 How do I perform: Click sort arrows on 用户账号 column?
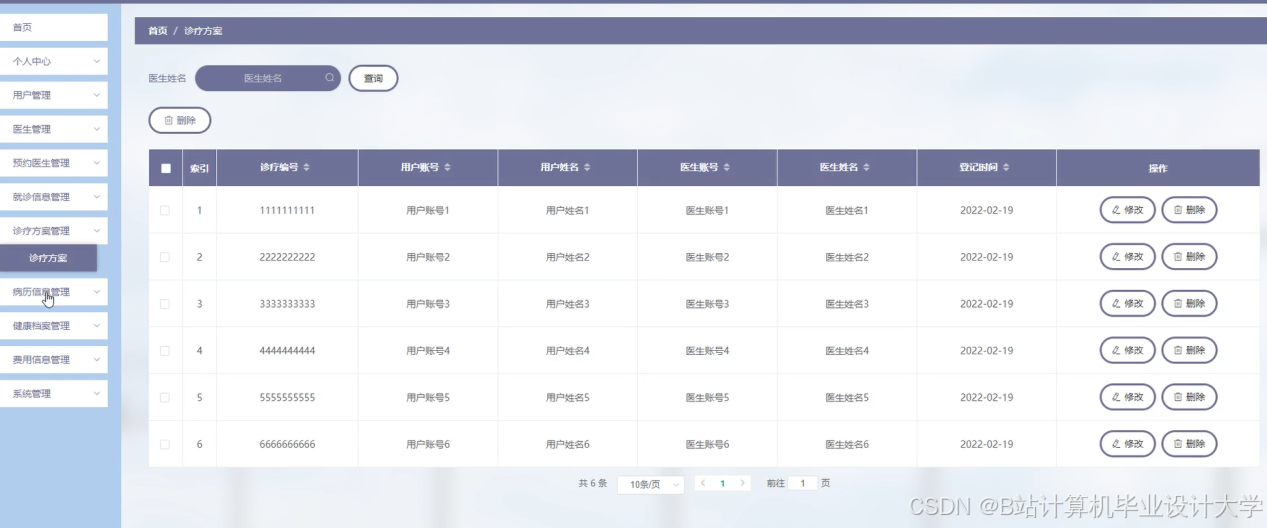click(x=447, y=168)
